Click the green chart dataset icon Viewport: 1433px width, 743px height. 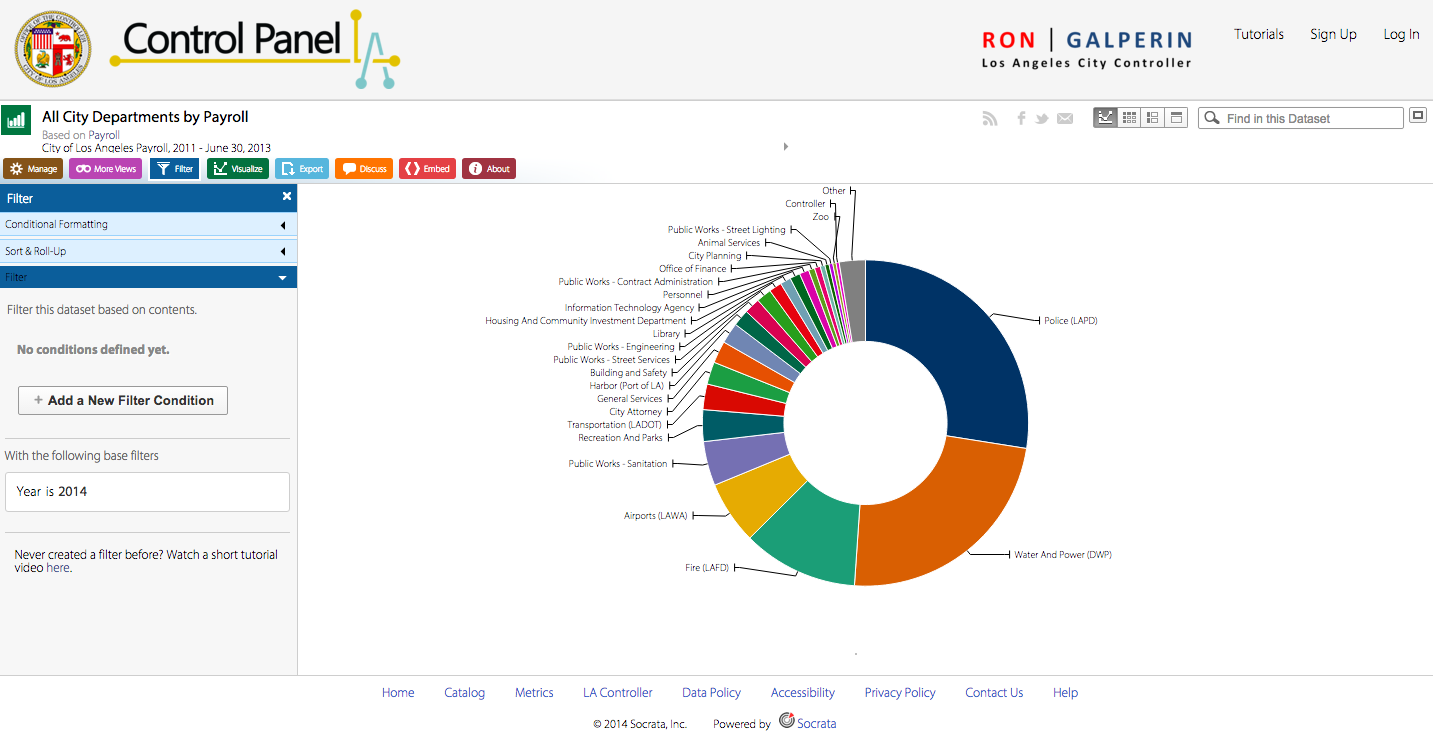click(x=15, y=120)
